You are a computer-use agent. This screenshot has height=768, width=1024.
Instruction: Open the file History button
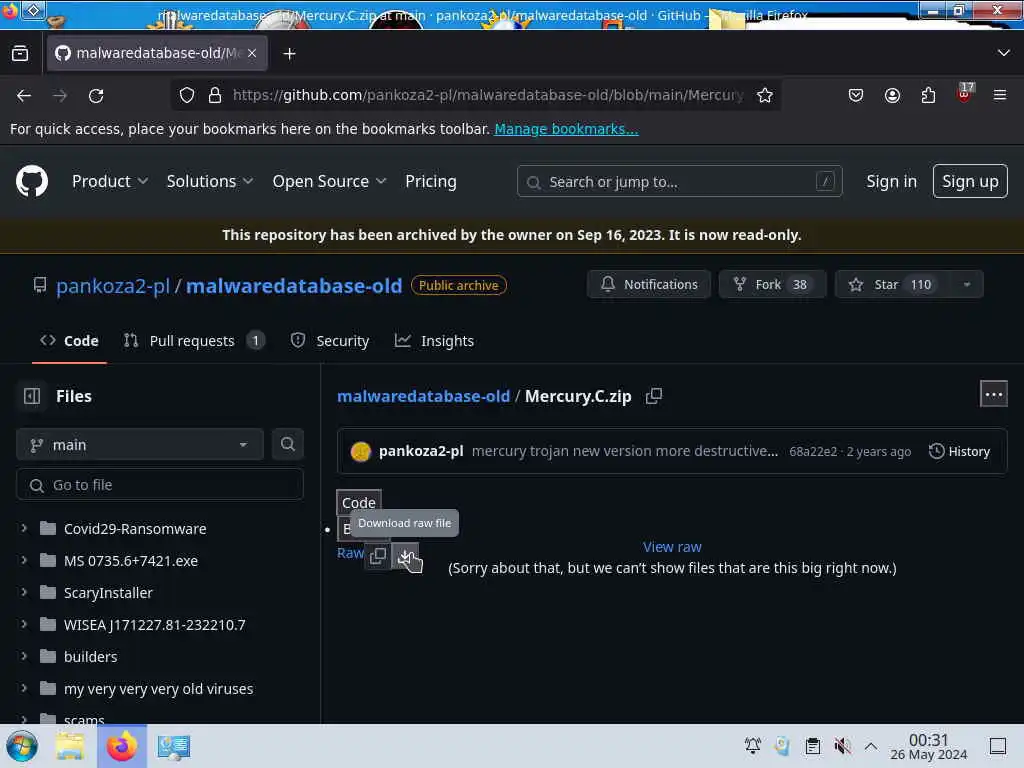[x=959, y=451]
